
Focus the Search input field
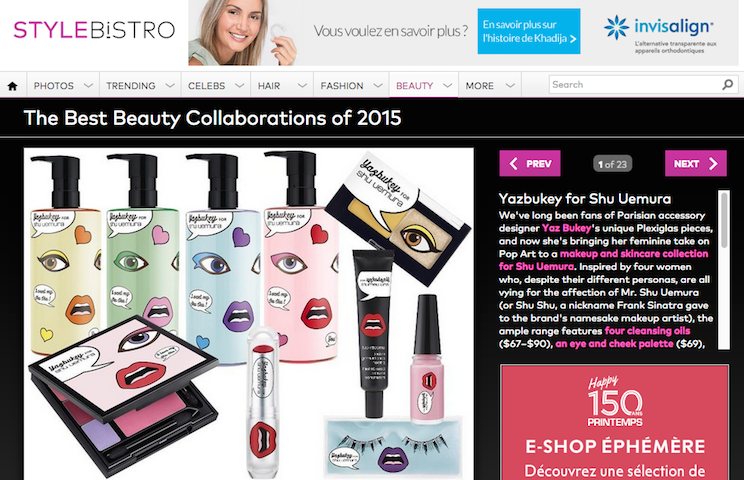(635, 85)
